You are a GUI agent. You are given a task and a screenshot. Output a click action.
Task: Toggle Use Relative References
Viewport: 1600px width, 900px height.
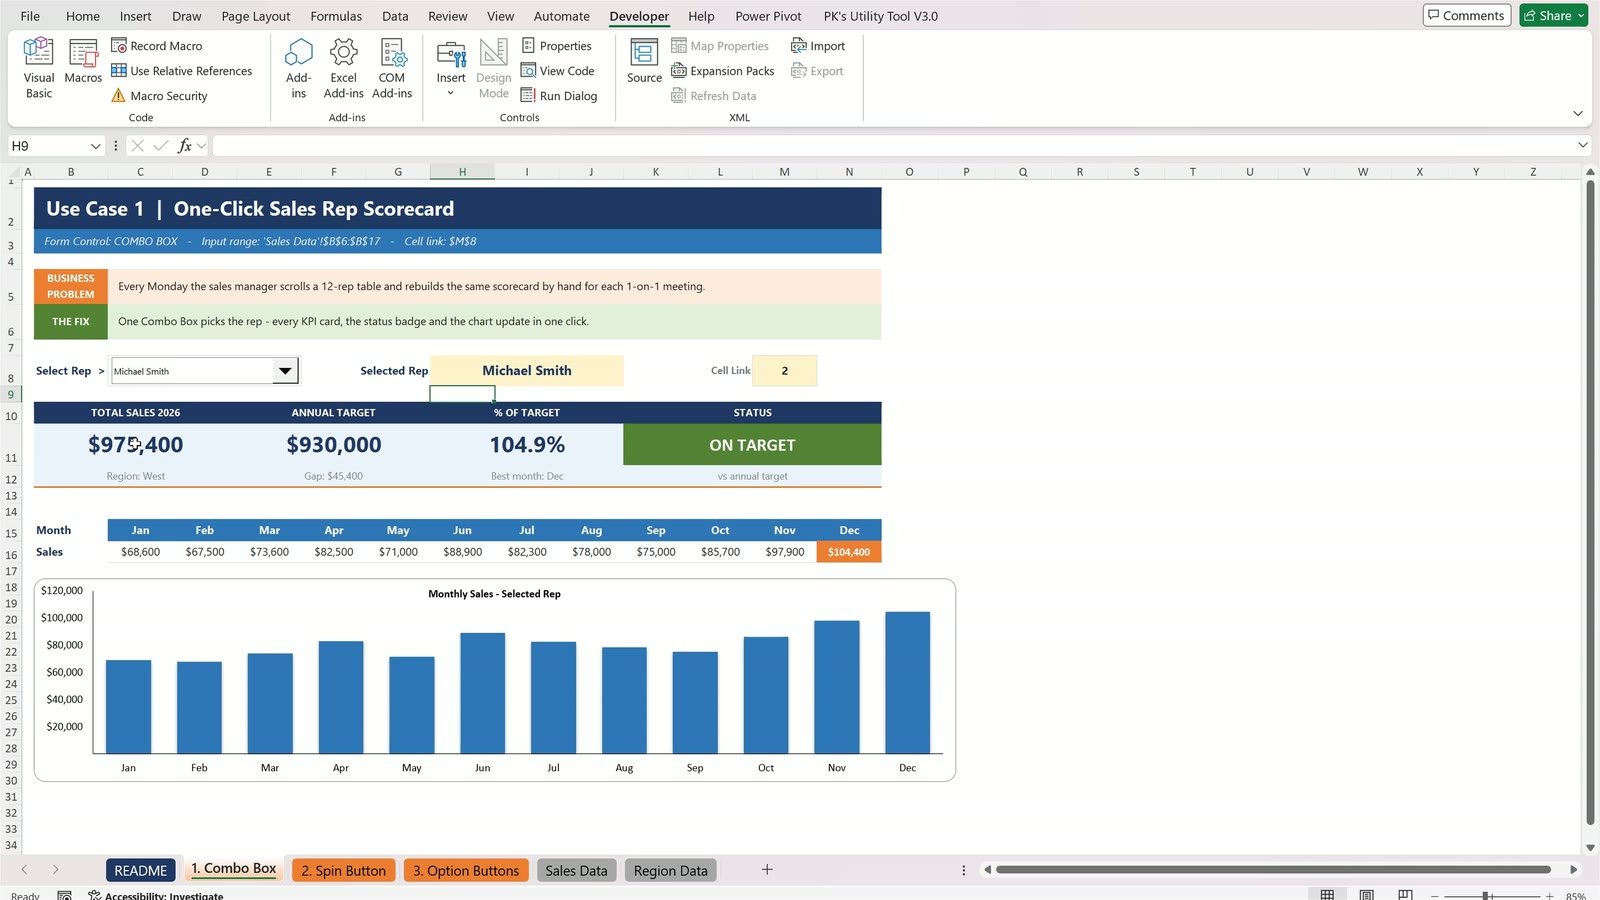pos(182,71)
